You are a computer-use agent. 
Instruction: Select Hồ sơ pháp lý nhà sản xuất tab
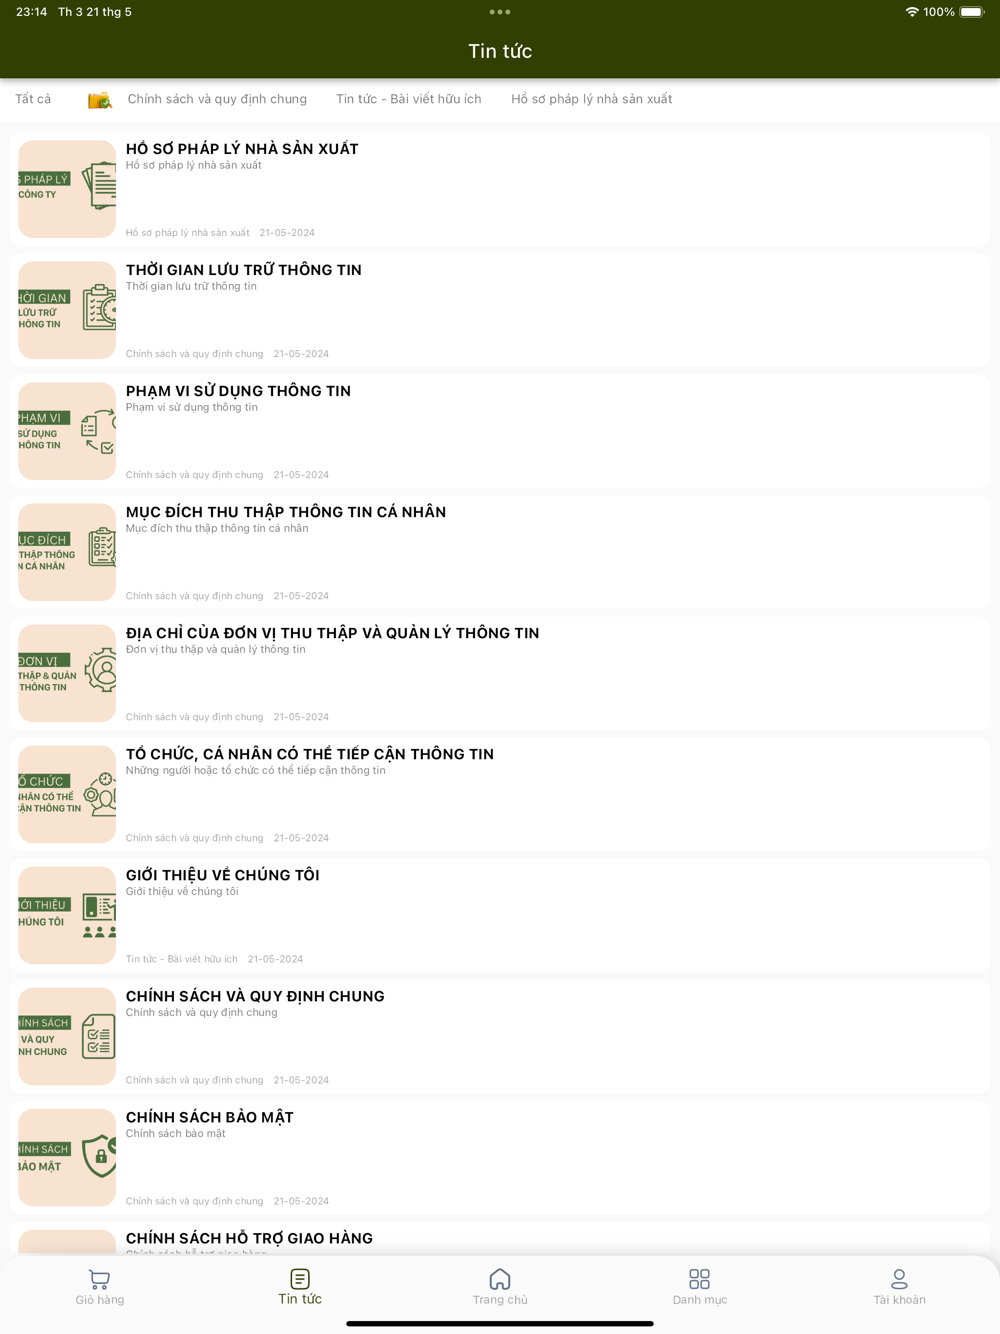591,99
